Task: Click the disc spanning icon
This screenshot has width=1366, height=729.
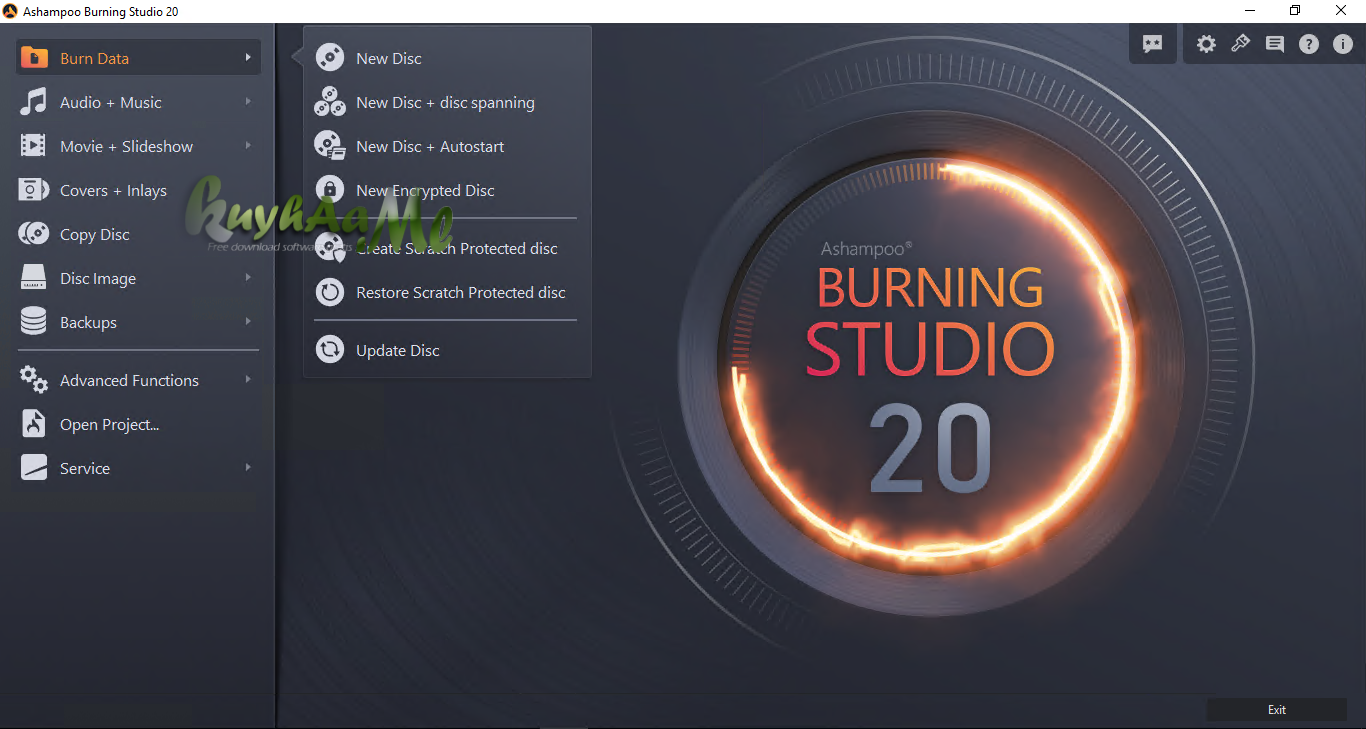Action: pos(330,102)
